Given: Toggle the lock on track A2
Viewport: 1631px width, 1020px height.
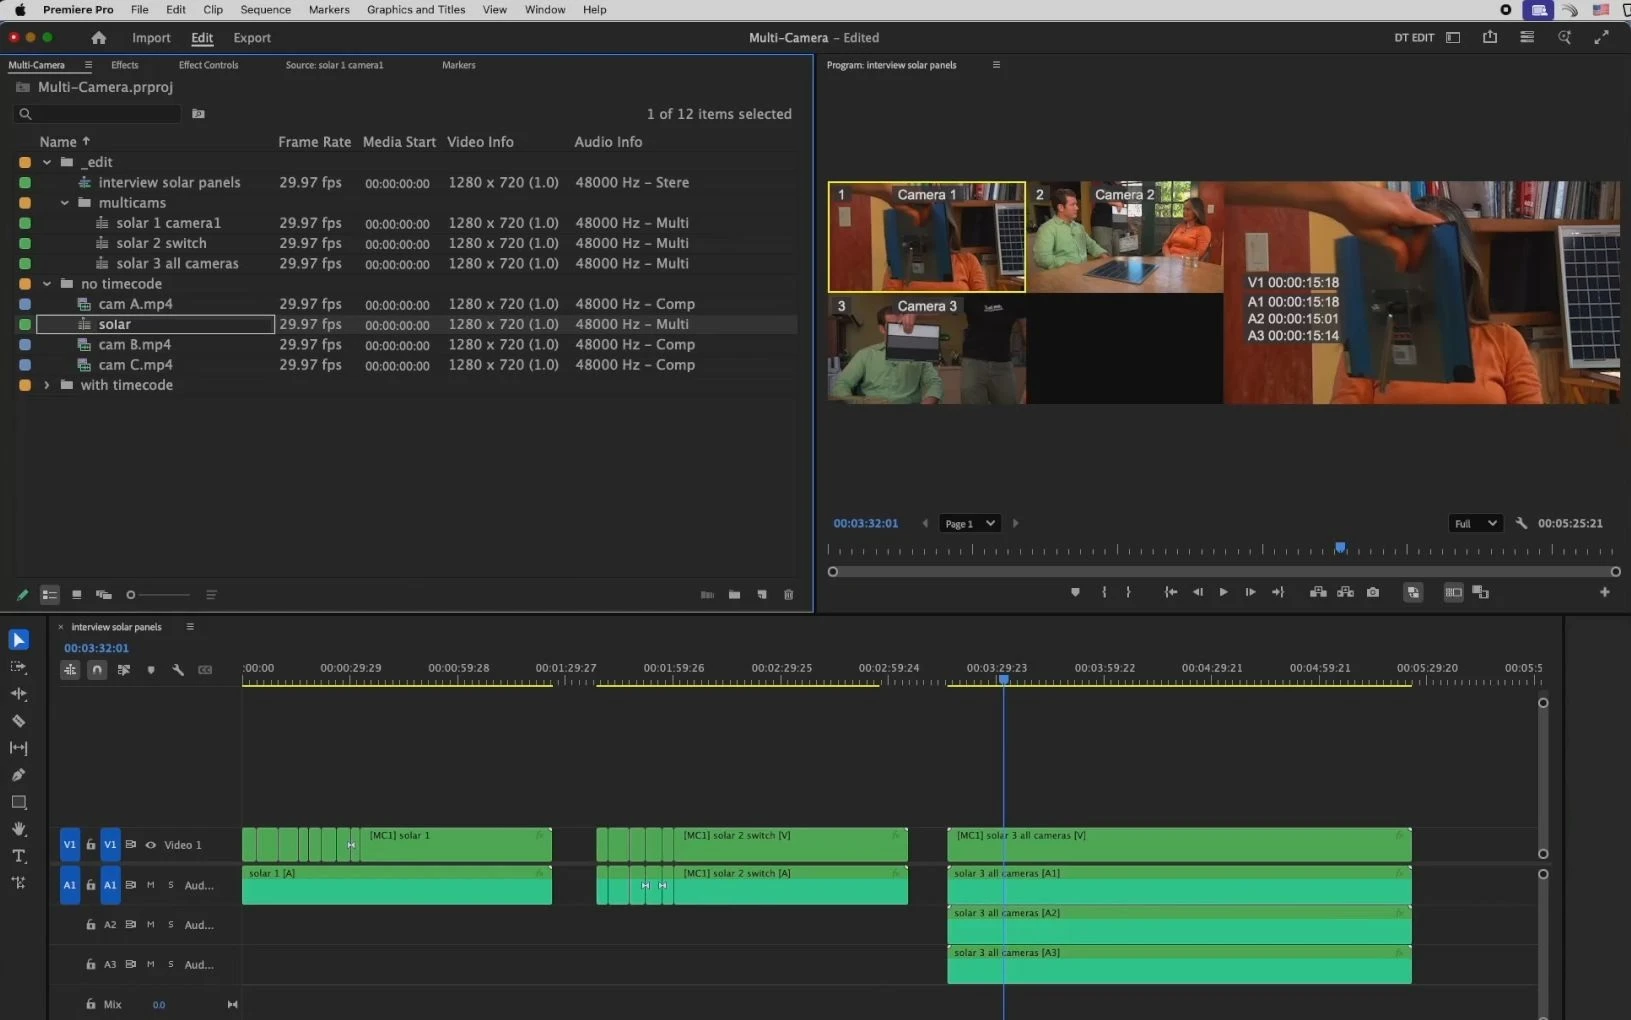Looking at the screenshot, I should tap(91, 925).
